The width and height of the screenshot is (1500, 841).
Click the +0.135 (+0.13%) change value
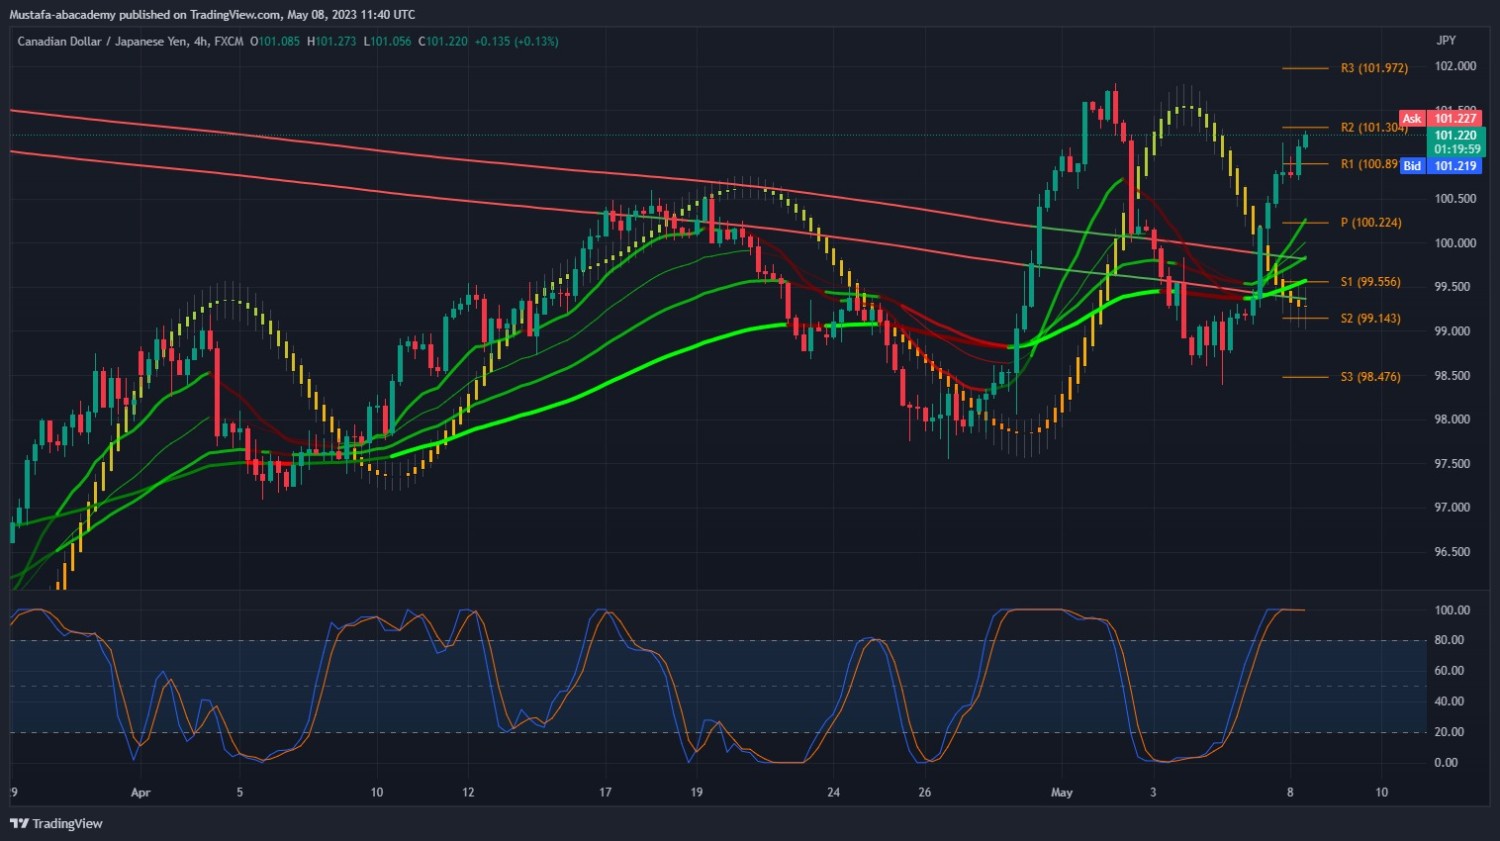point(516,41)
